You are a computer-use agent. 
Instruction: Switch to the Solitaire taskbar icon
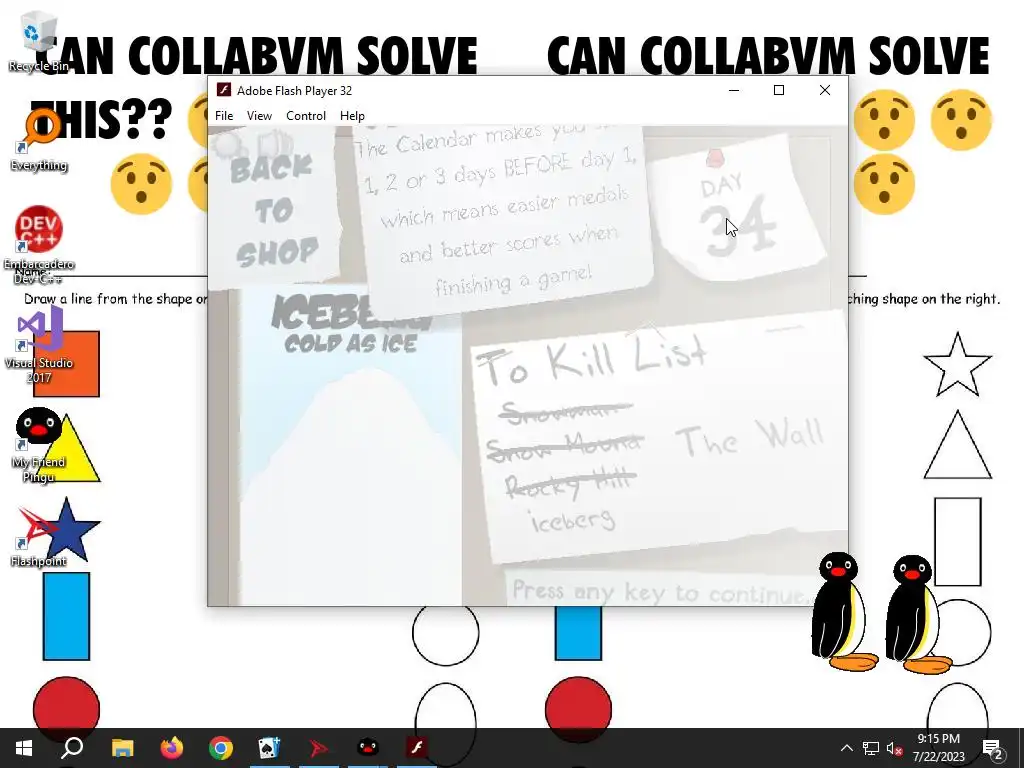270,748
